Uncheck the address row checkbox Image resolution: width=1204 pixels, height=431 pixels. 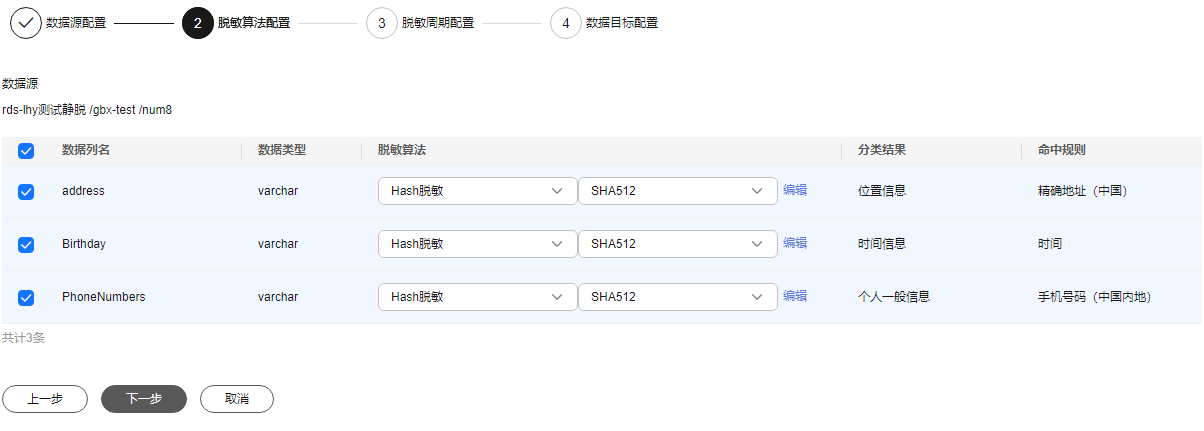(x=26, y=191)
